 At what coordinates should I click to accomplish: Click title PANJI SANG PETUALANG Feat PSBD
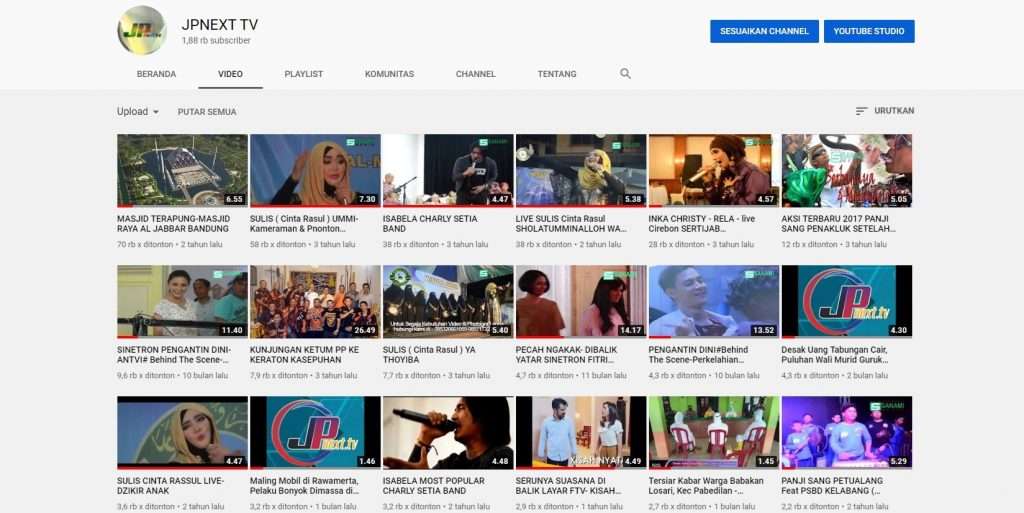click(832, 486)
